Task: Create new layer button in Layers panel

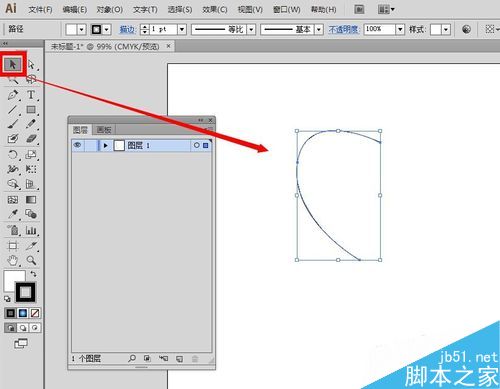Action: coord(180,359)
